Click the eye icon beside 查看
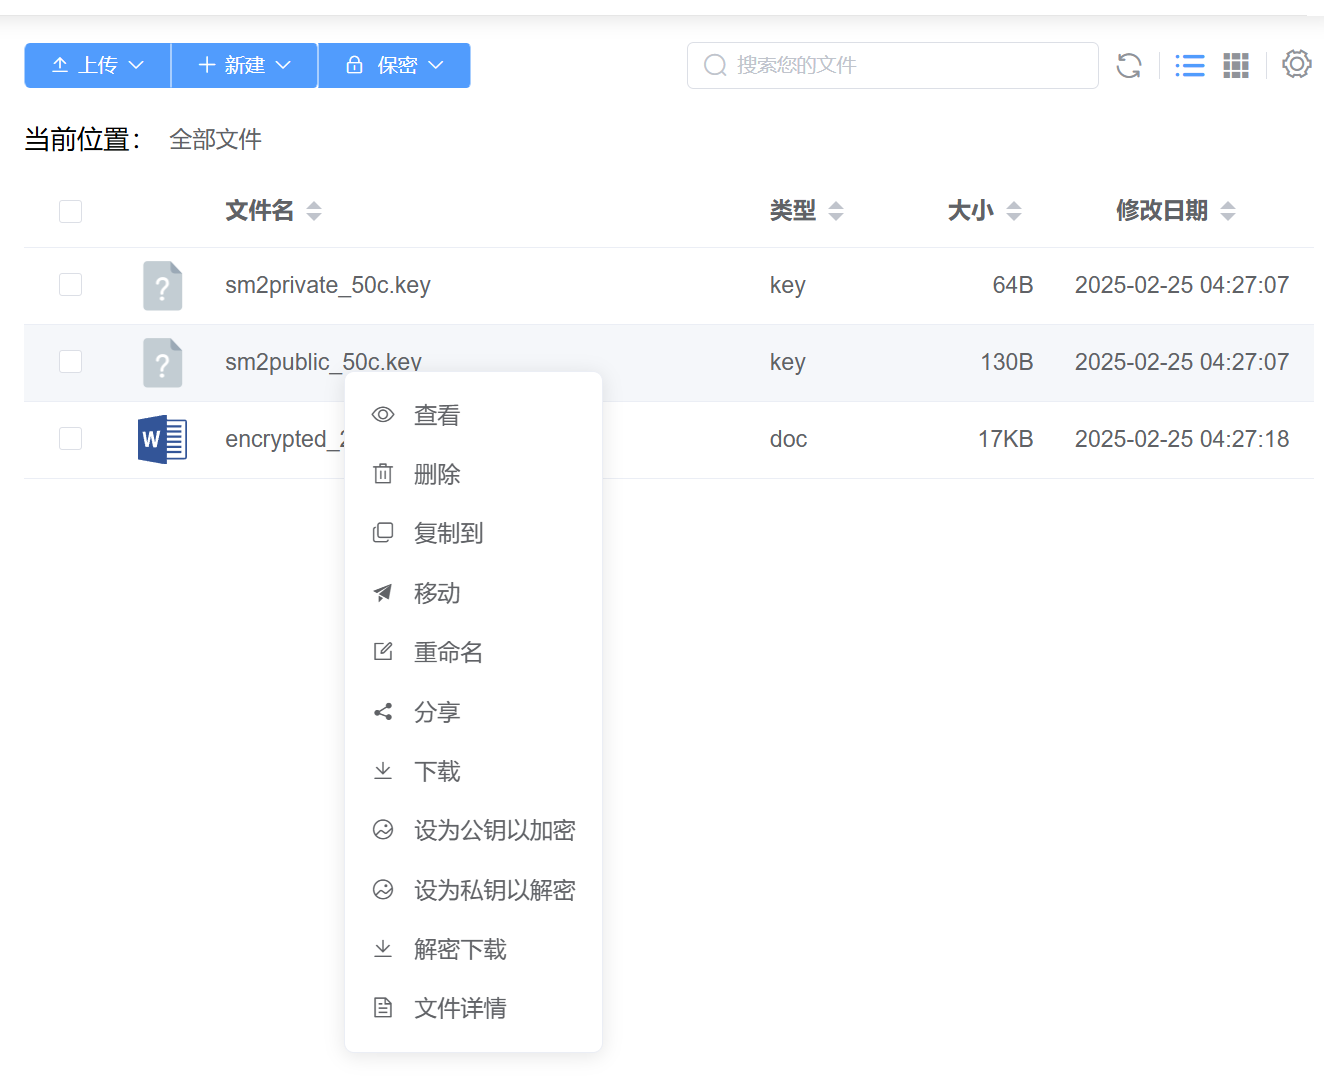The height and width of the screenshot is (1088, 1324). click(x=383, y=415)
